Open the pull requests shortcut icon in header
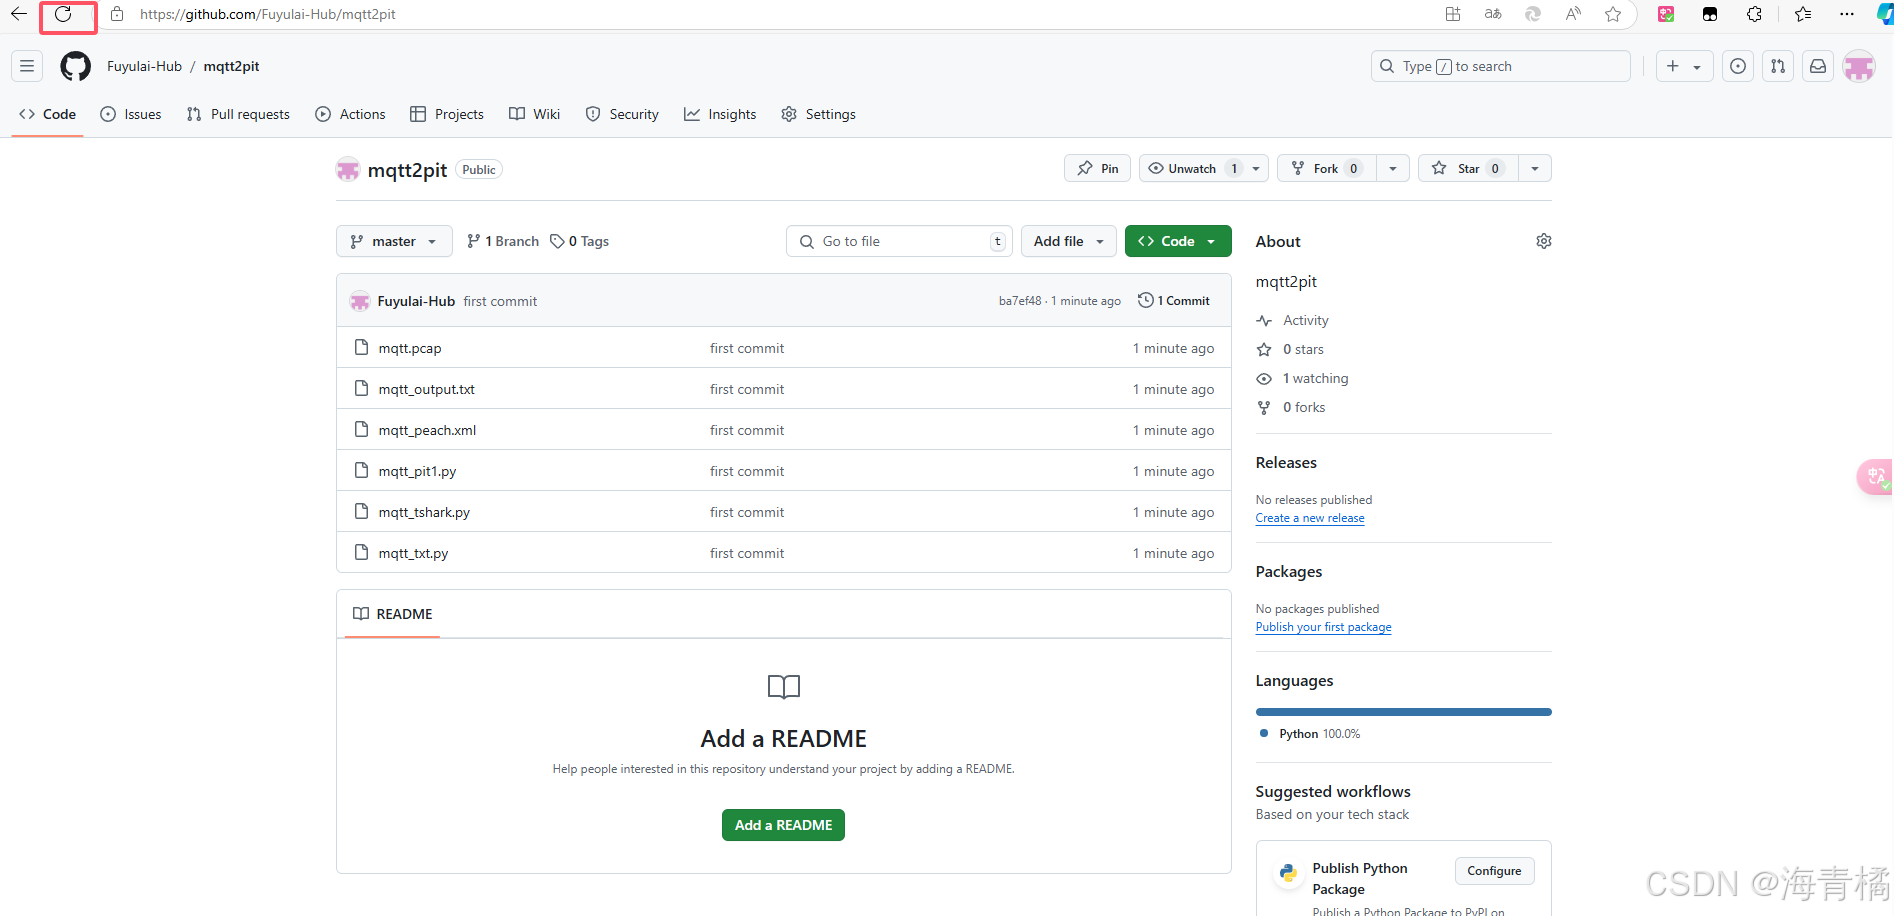Viewport: 1894px width, 916px height. [x=1778, y=66]
